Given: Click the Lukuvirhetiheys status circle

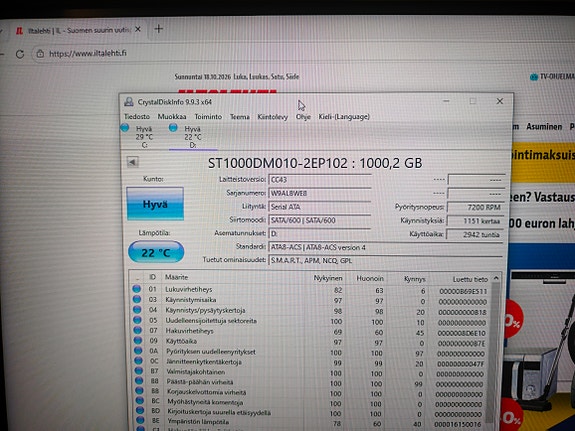Looking at the screenshot, I should 136,289.
